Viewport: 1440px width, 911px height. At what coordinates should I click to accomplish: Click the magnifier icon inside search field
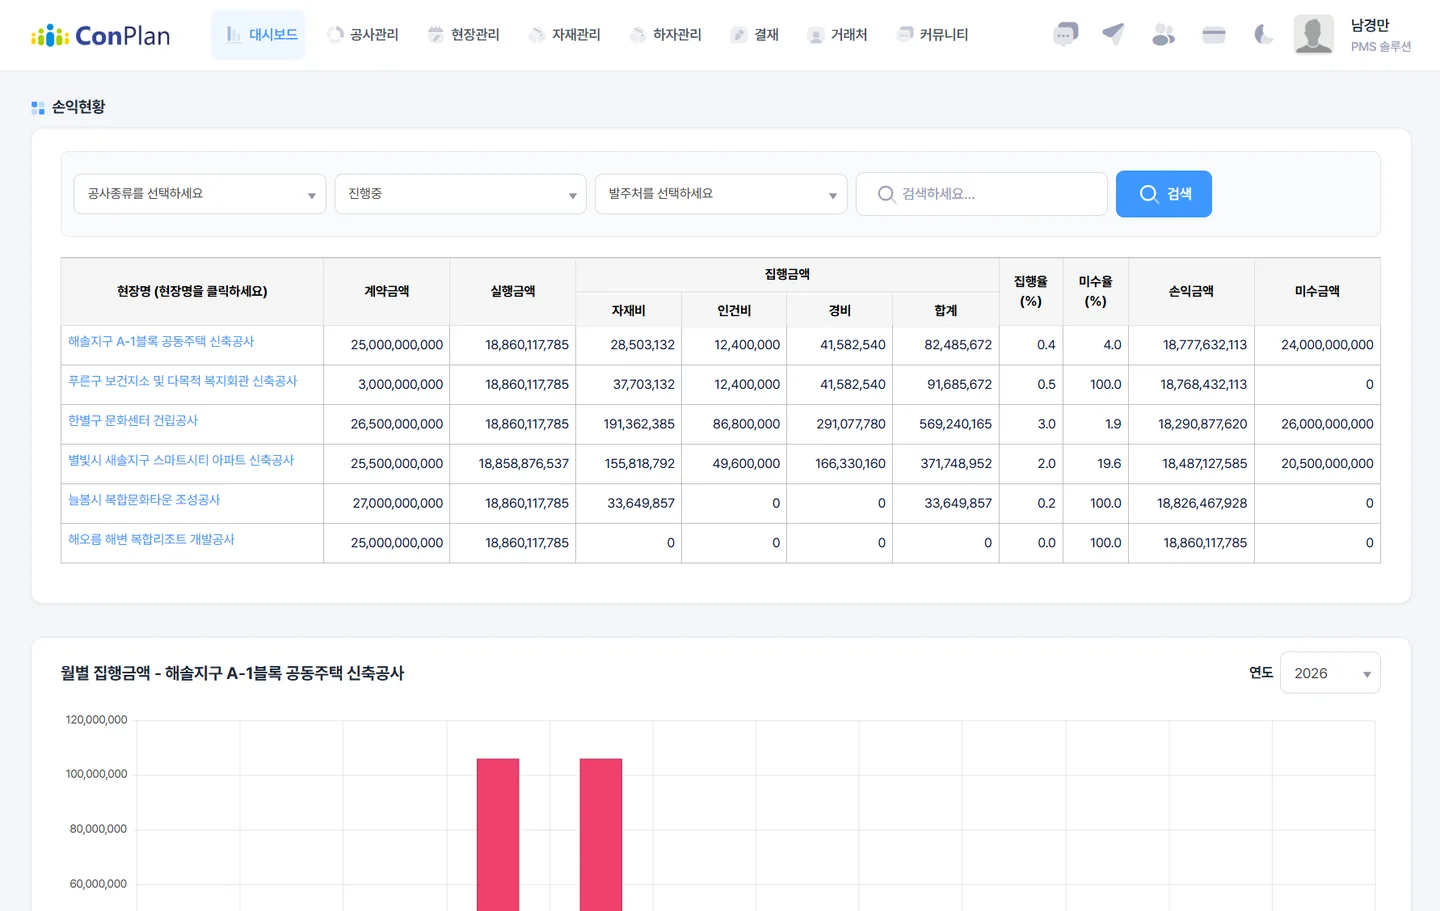(886, 194)
